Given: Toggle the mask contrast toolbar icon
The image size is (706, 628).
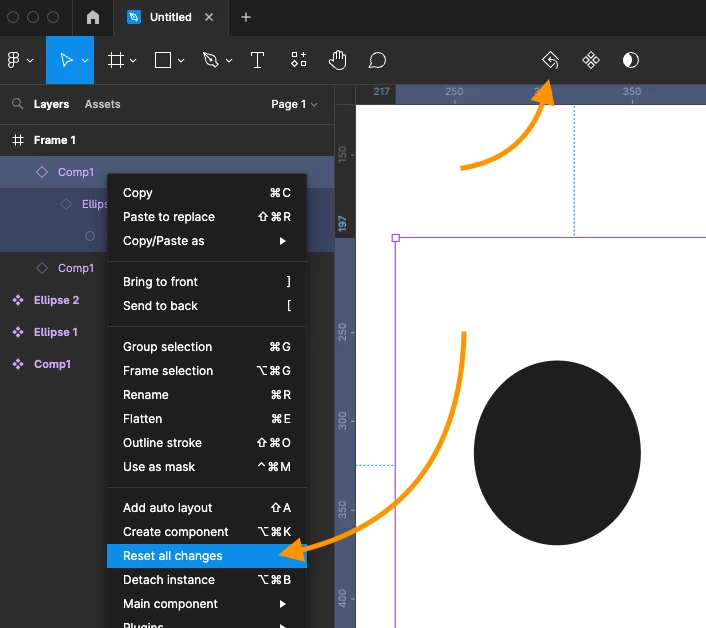Looking at the screenshot, I should click(x=630, y=60).
